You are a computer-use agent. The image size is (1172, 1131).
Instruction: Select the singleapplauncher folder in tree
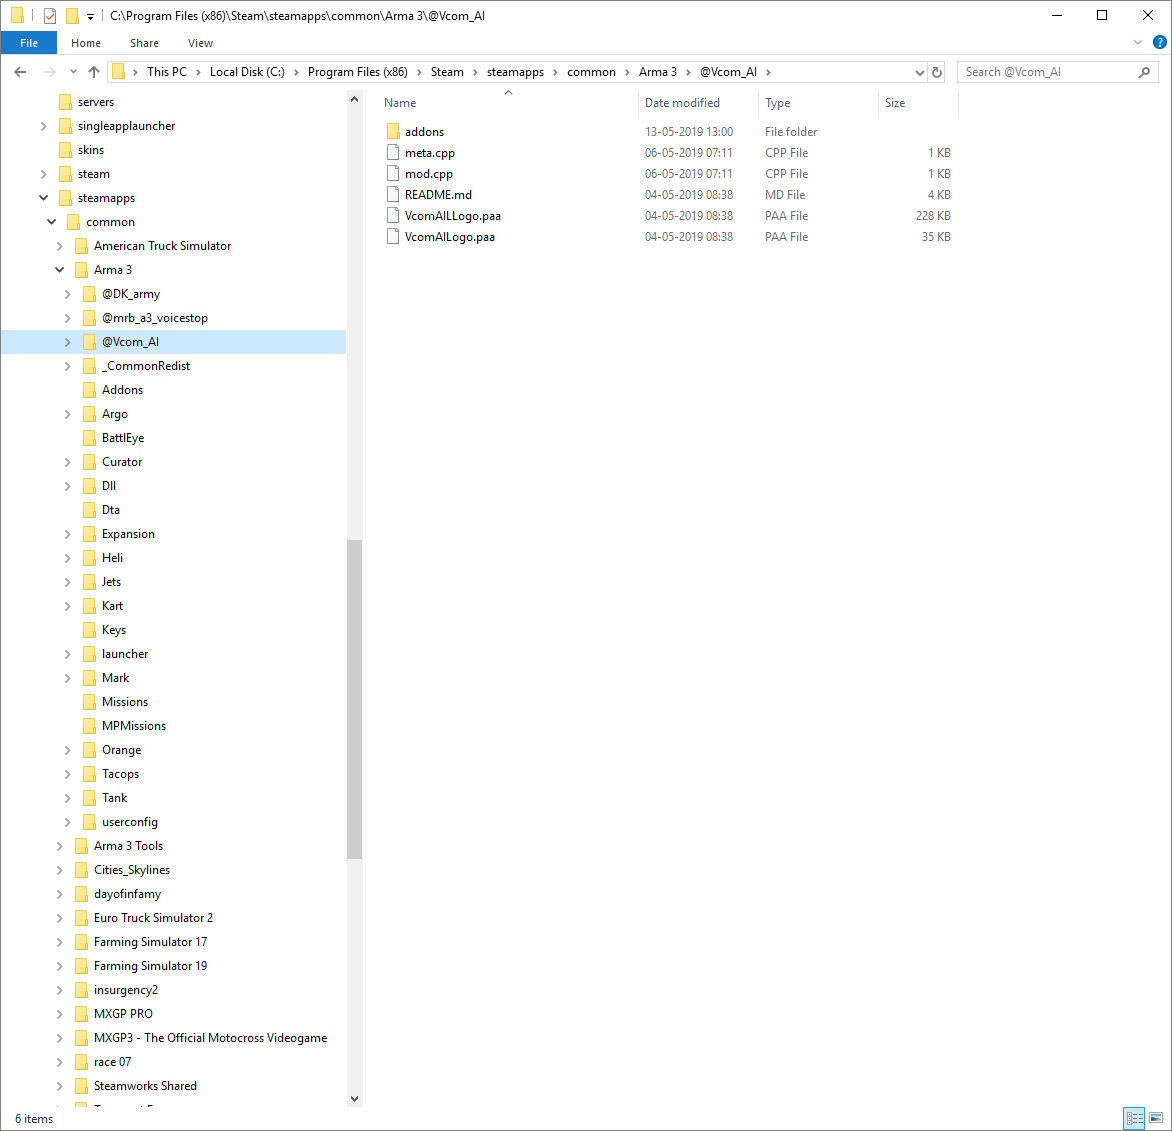[126, 126]
